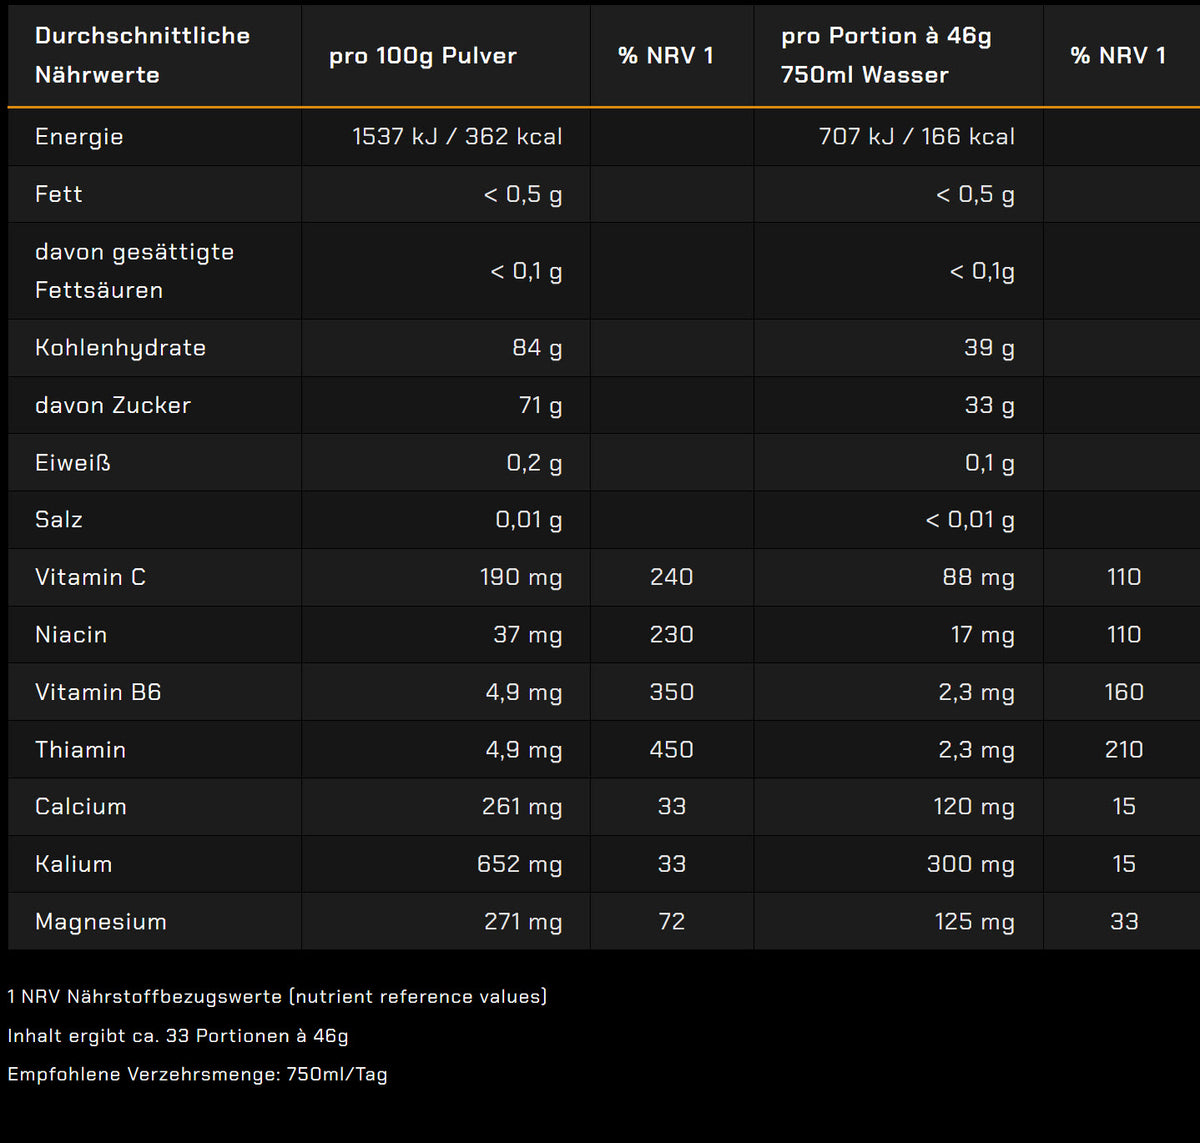Select 'davon gesättigte Fettsäuren' label
The width and height of the screenshot is (1200, 1143).
click(135, 271)
